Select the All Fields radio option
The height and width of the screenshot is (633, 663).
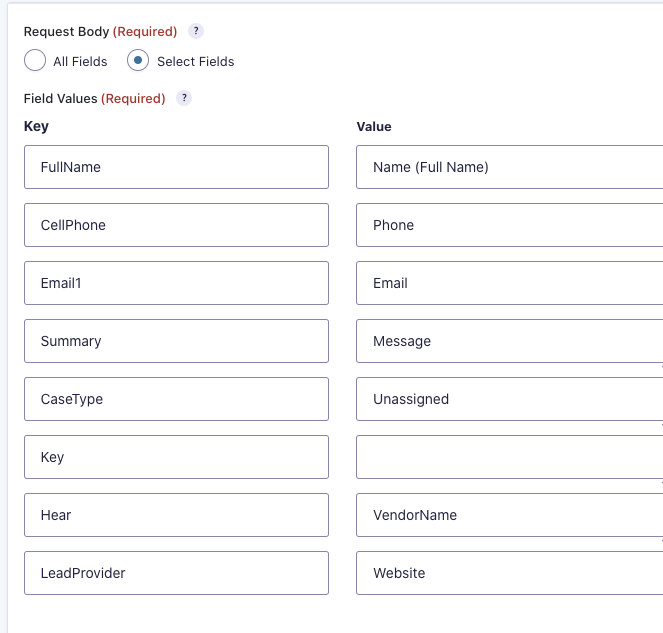35,60
